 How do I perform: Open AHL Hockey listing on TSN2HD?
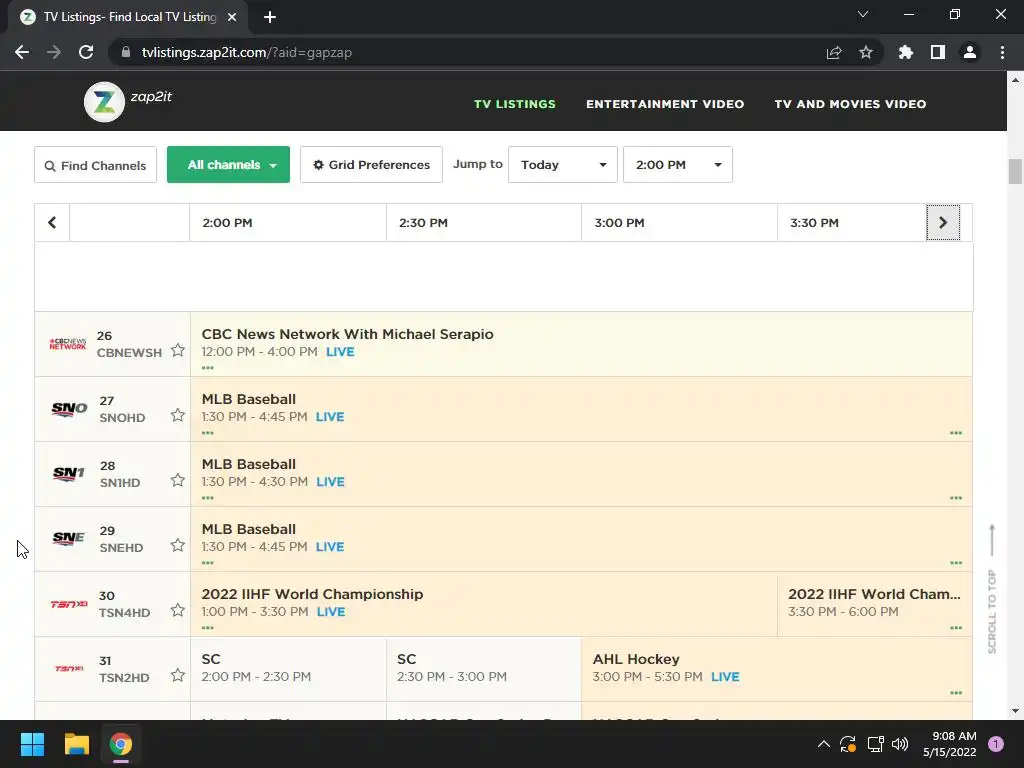click(x=636, y=660)
